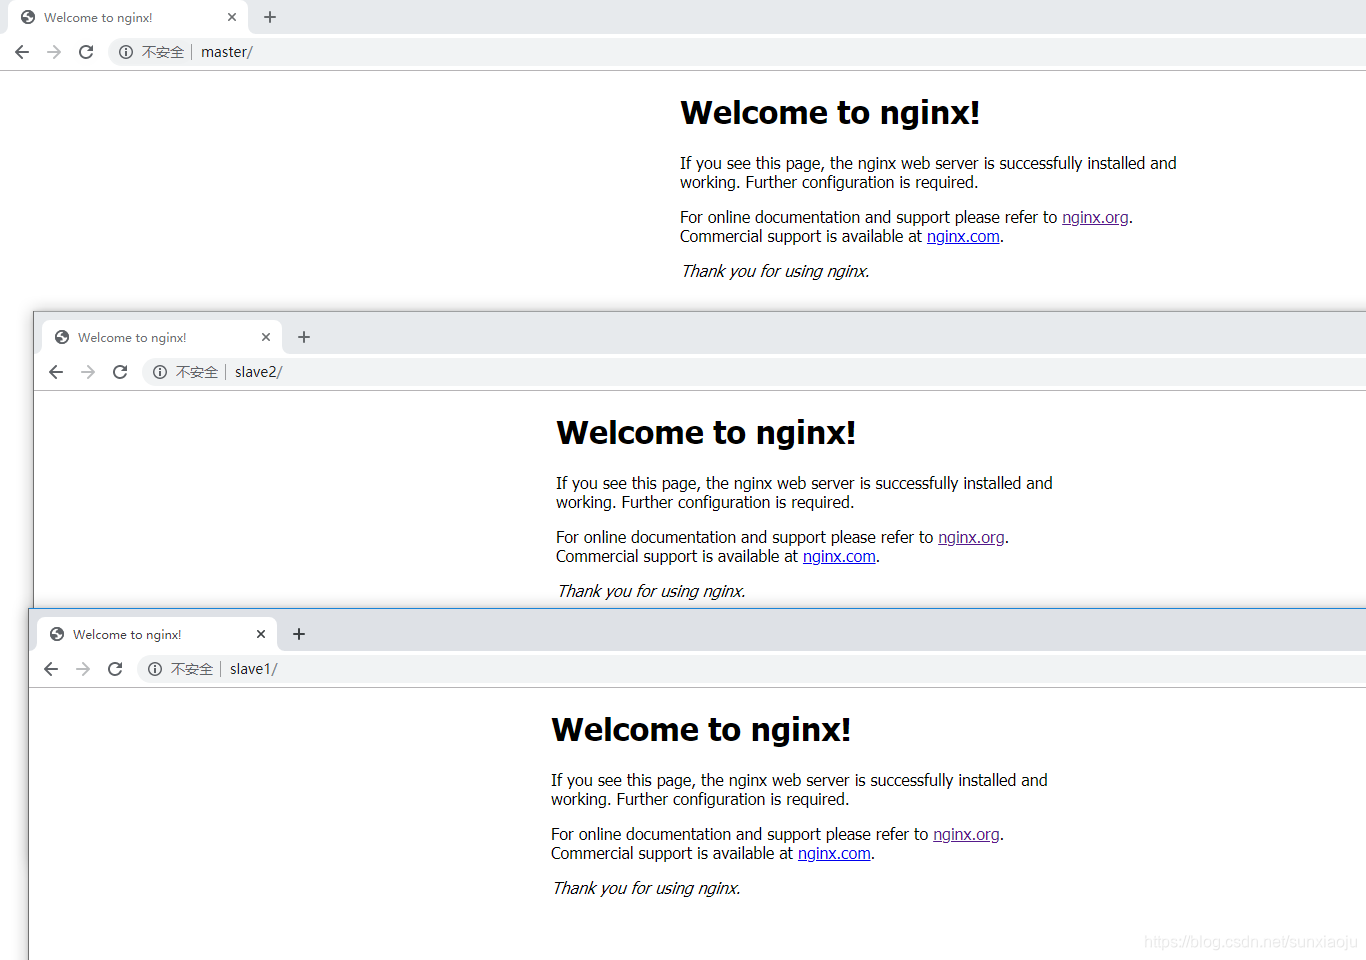Screen dimensions: 1366x960
Task: Click globe favicon on slave1 window tab
Action: point(57,634)
